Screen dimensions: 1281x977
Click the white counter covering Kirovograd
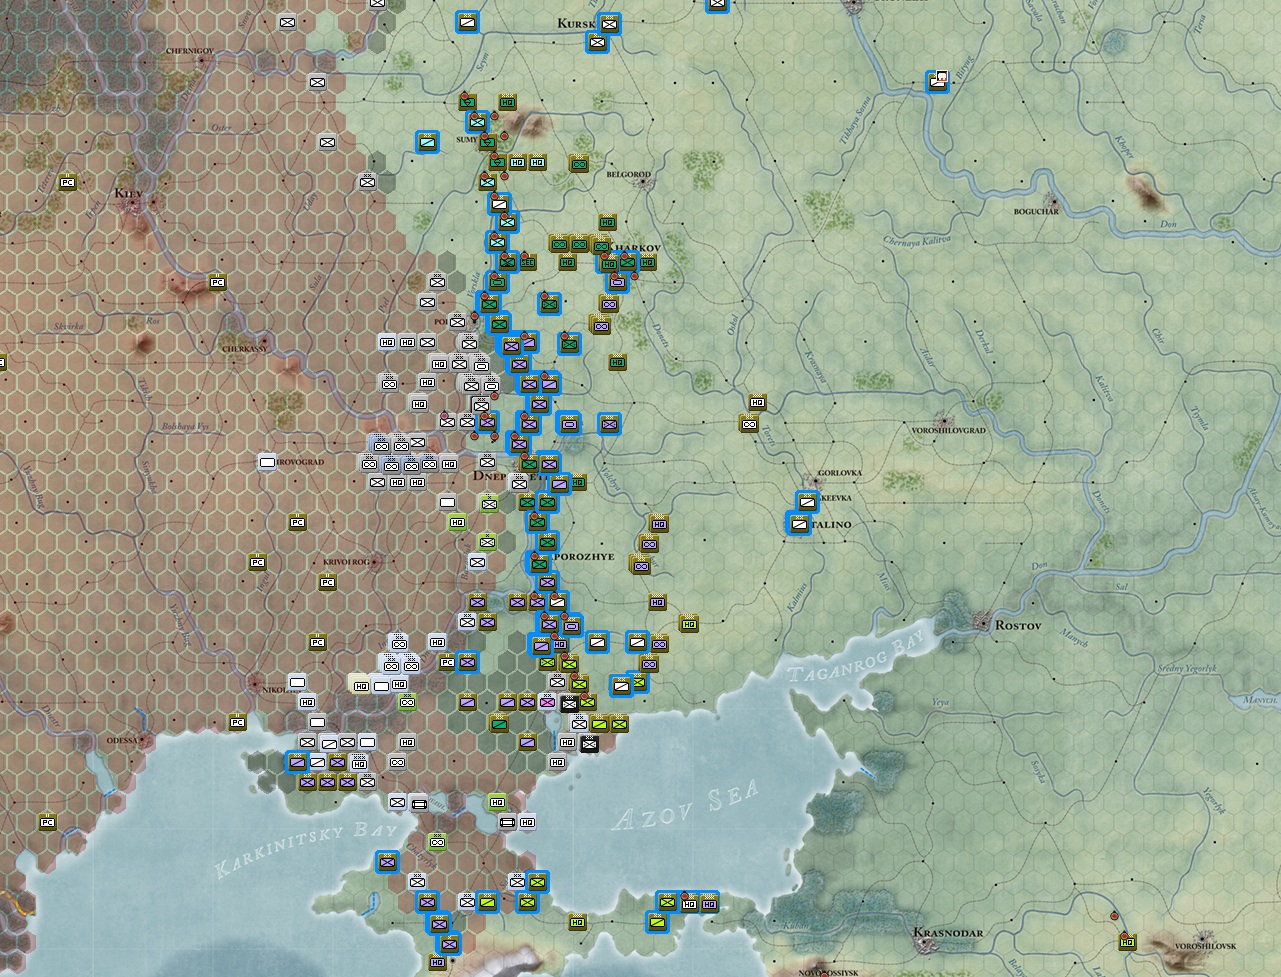tap(267, 462)
